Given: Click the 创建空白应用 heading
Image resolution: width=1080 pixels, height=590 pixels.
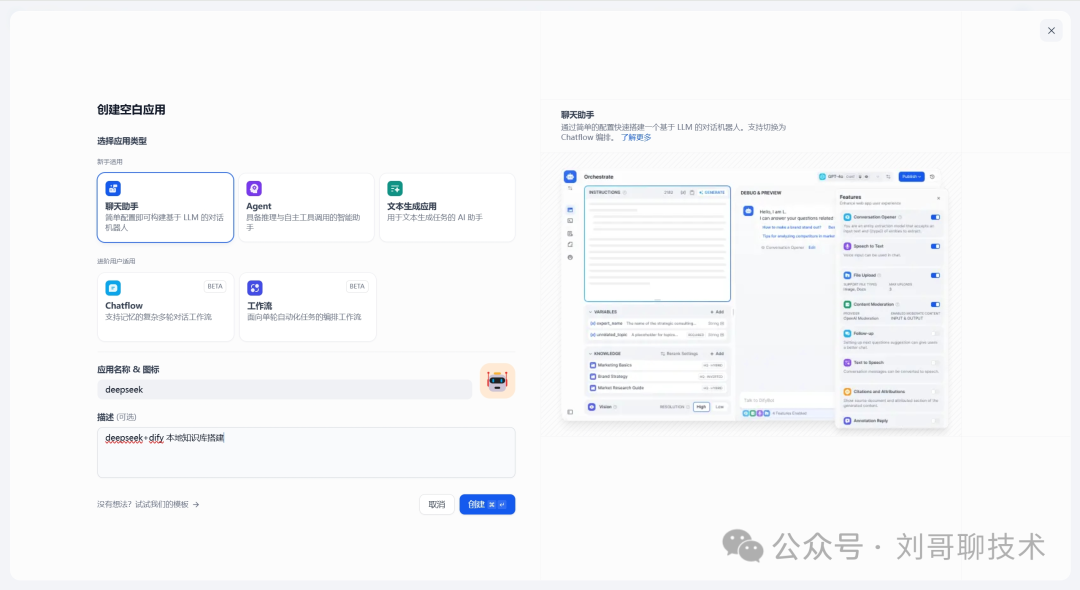Looking at the screenshot, I should tap(131, 109).
